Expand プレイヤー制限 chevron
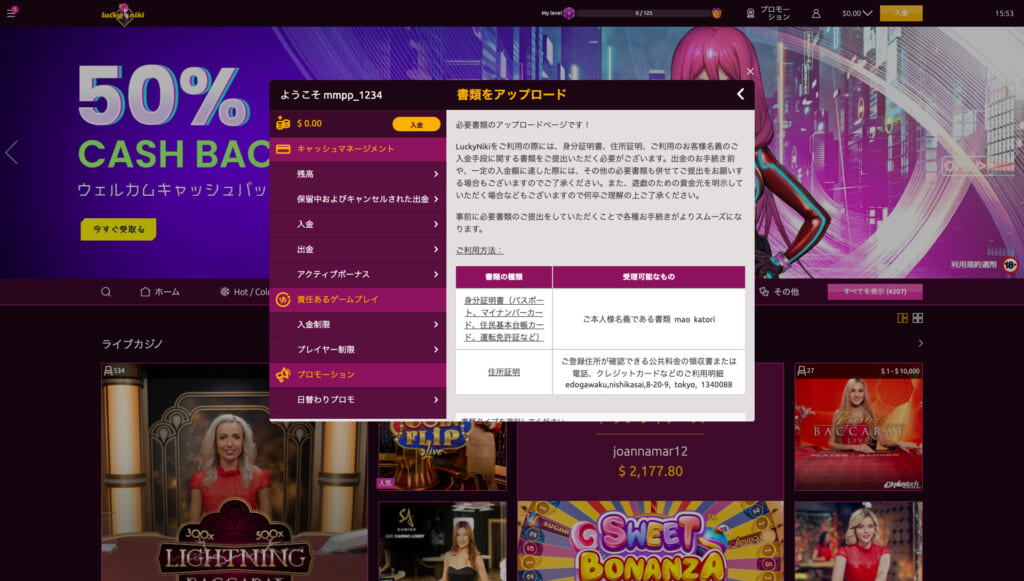 [x=436, y=349]
